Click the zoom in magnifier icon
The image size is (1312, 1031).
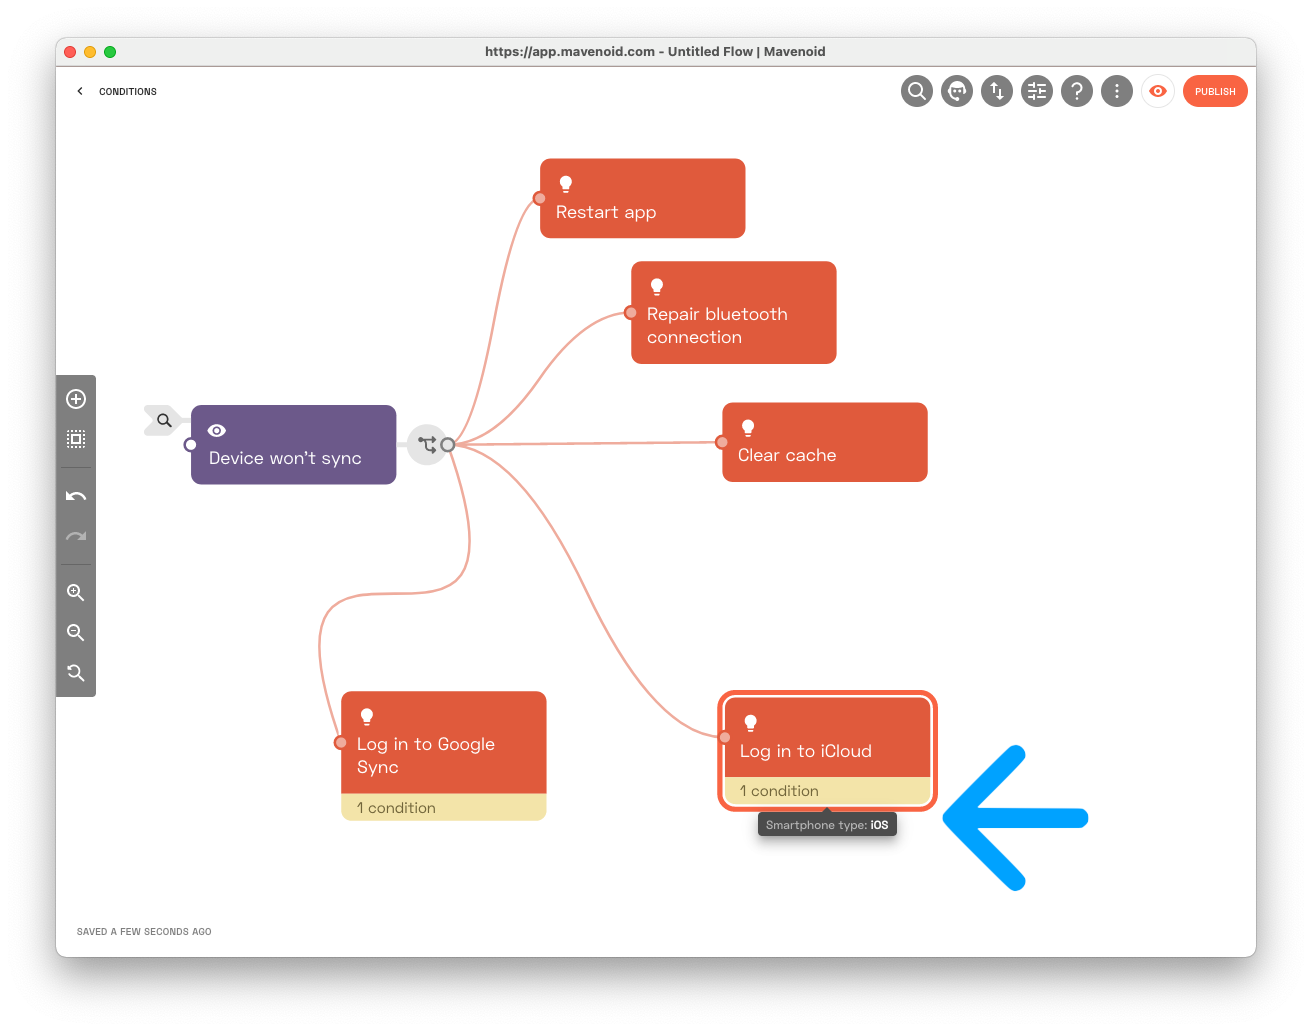(76, 593)
